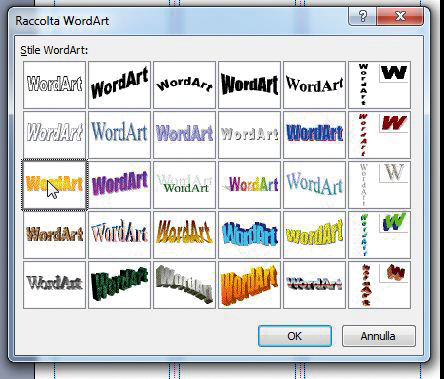Select the light gray vertical WordArt style

[x=380, y=185]
